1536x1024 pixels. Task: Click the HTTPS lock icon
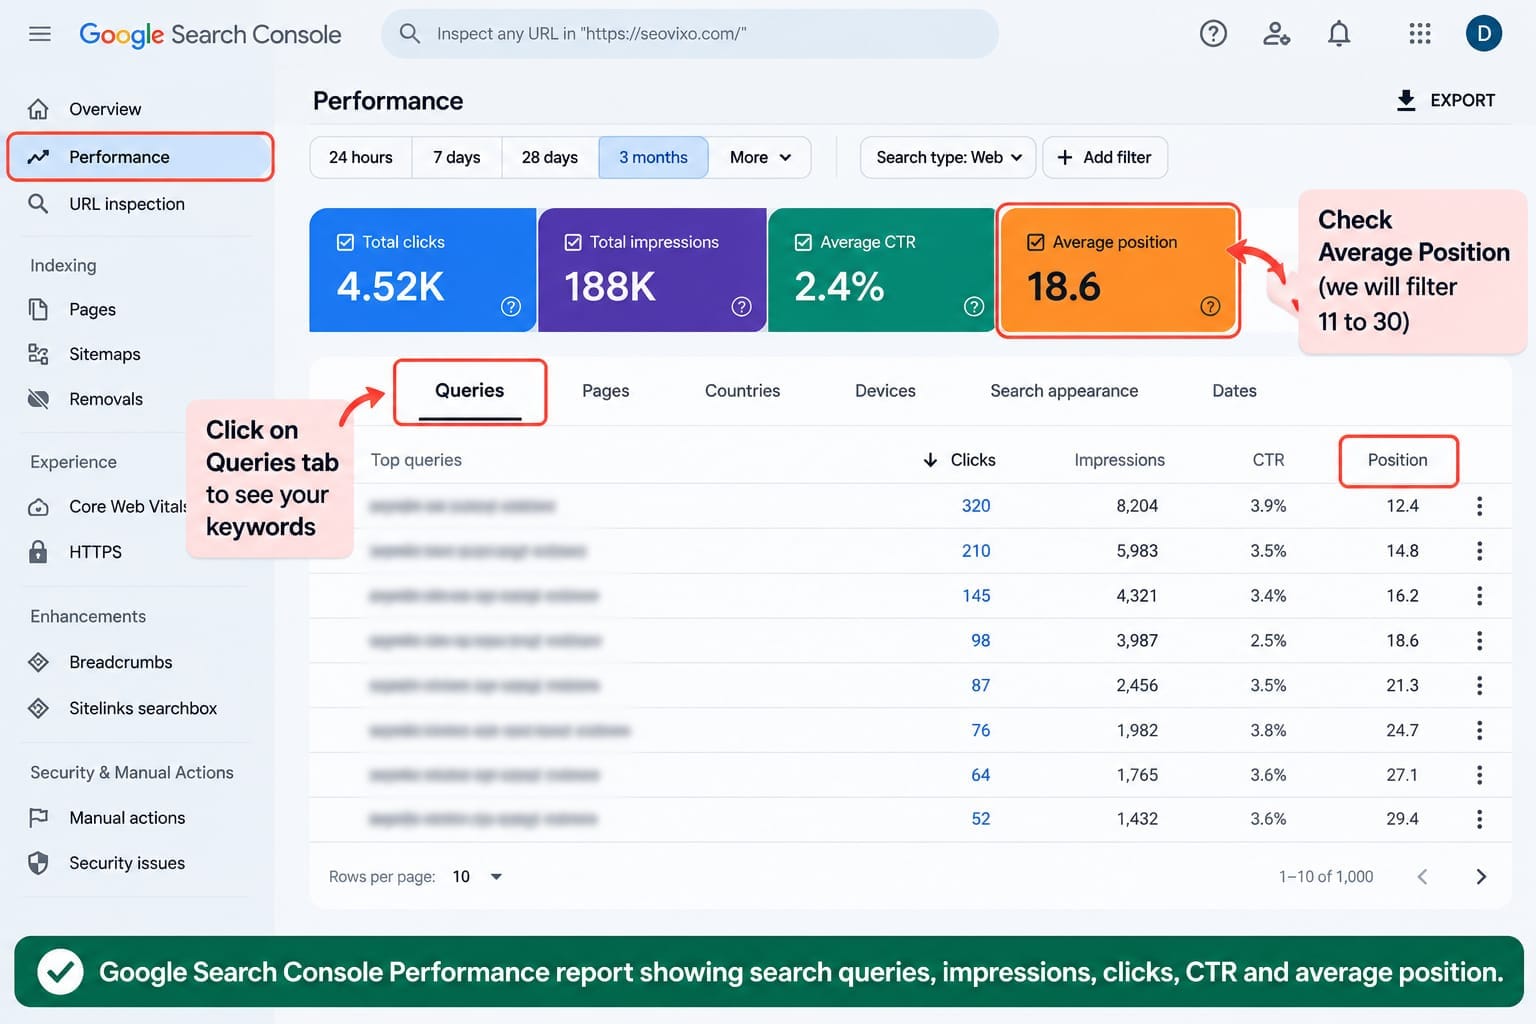tap(38, 552)
